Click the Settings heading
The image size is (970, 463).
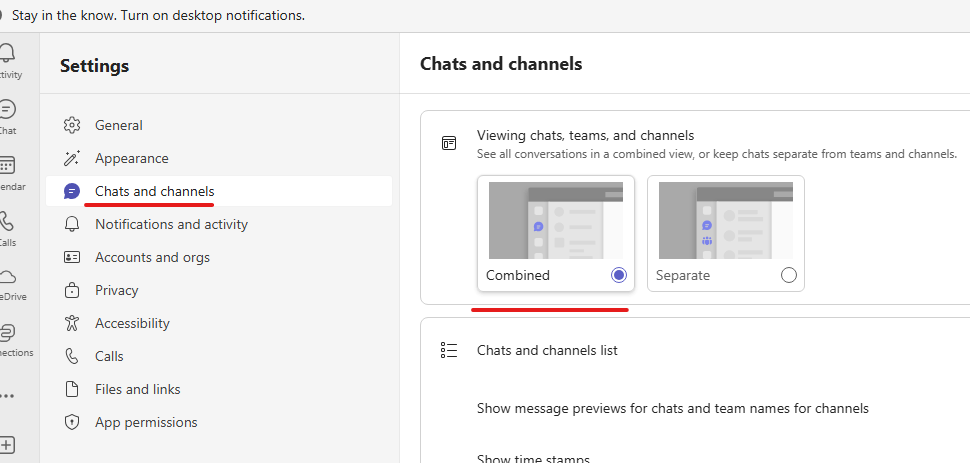pos(95,66)
